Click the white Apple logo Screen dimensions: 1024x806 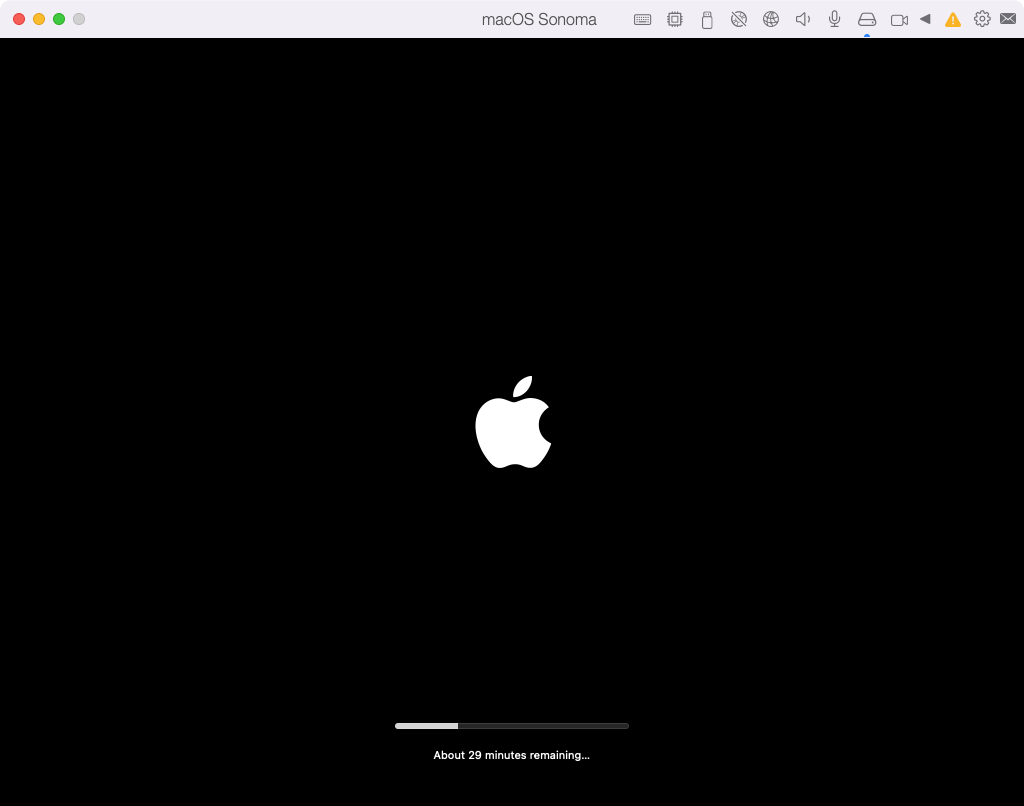point(512,424)
